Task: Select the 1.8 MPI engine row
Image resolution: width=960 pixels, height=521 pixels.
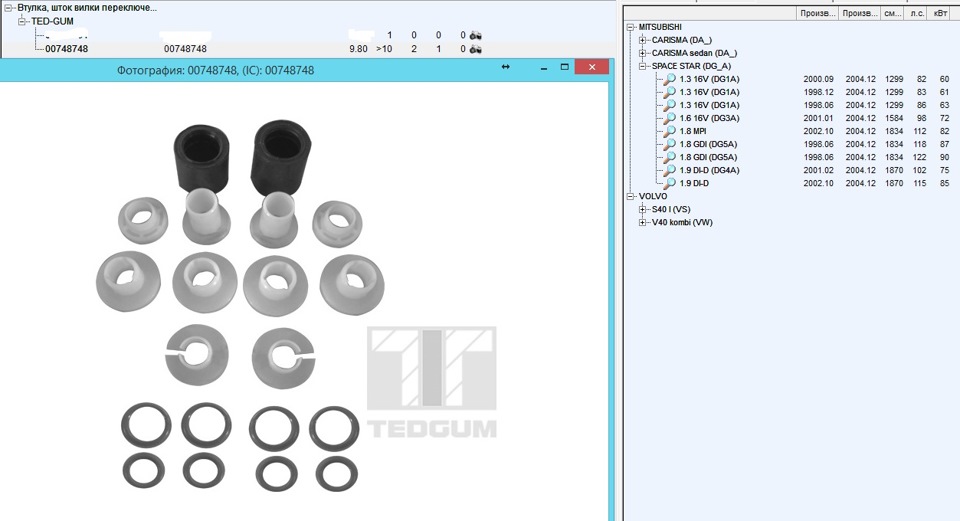Action: 692,131
